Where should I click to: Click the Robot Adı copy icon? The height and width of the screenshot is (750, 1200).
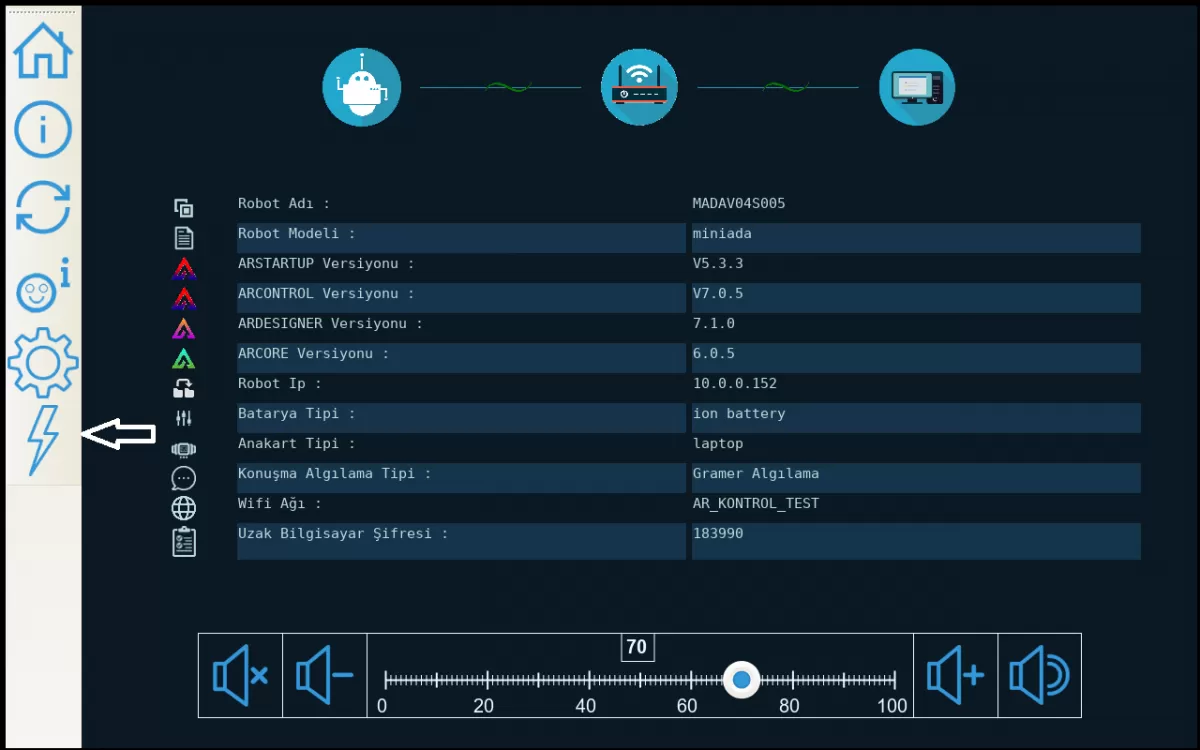pyautogui.click(x=184, y=208)
